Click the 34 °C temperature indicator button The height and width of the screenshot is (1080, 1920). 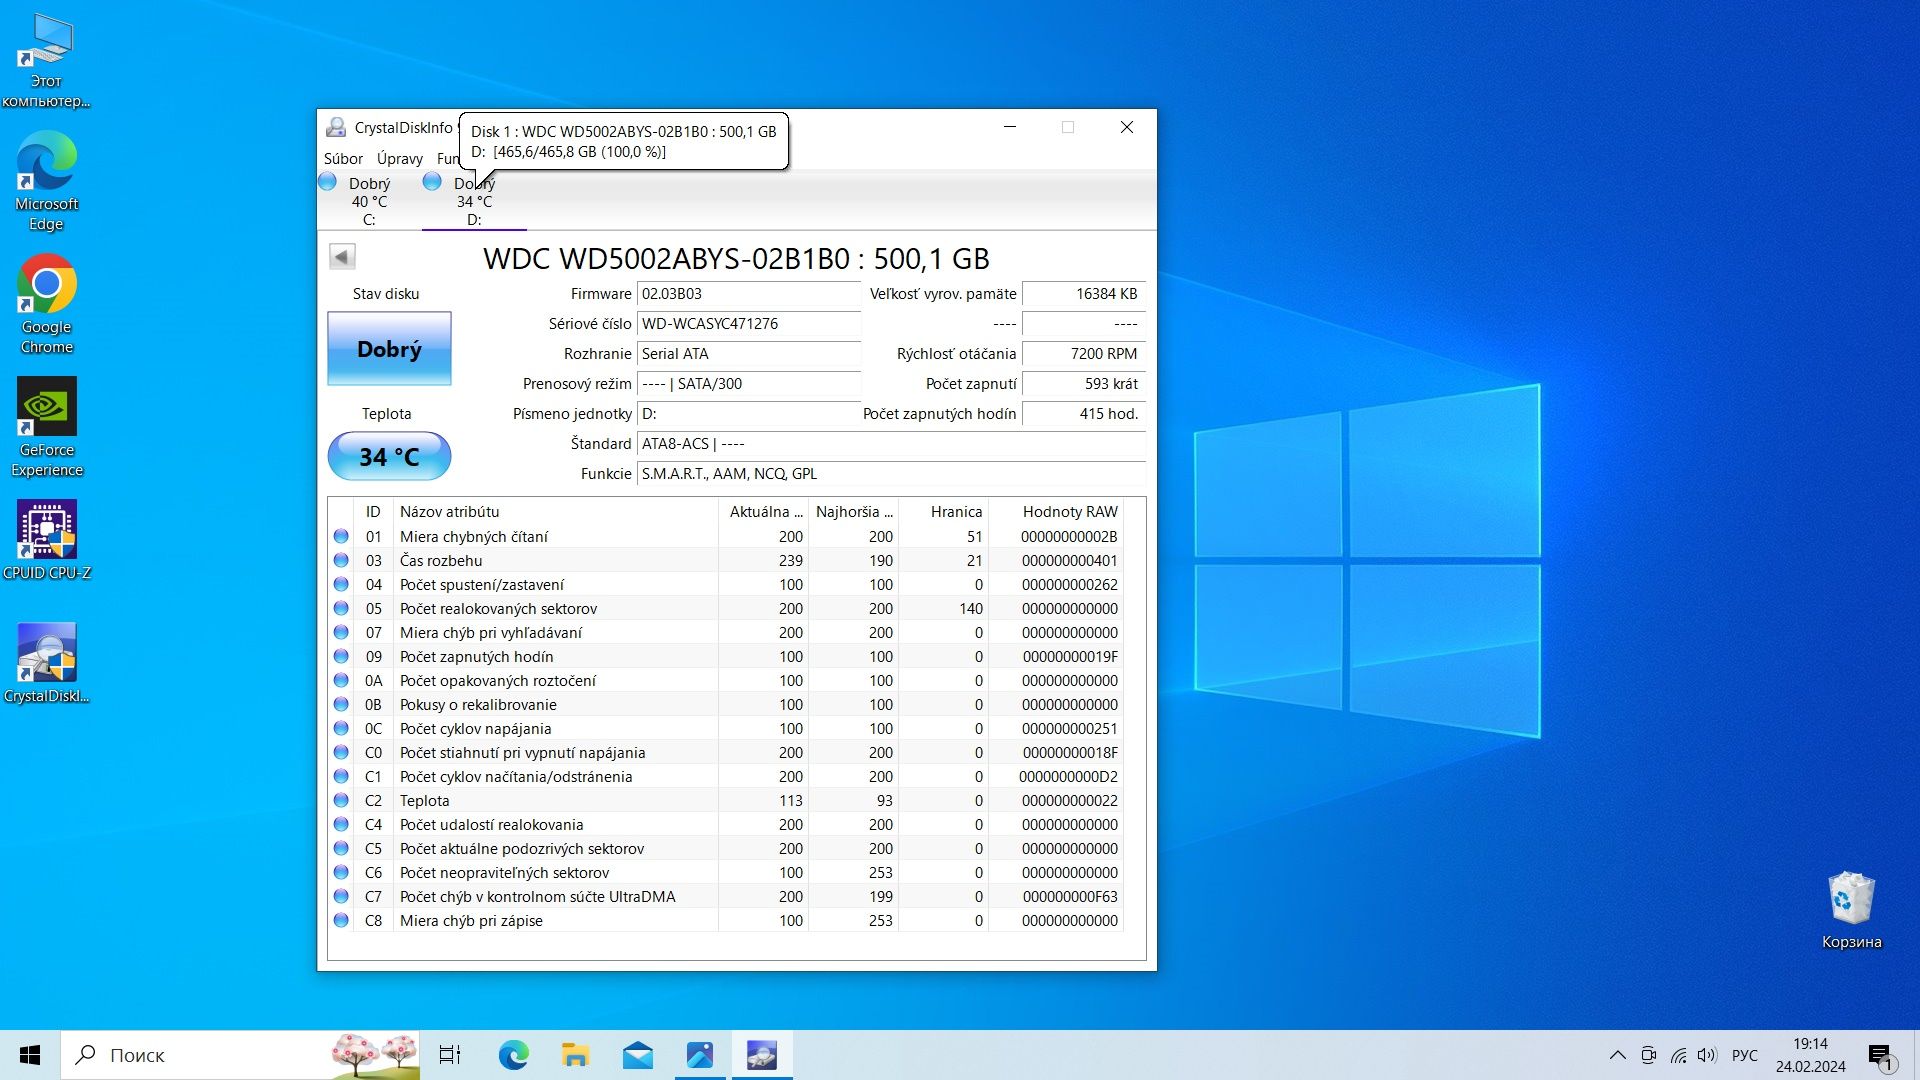[x=389, y=456]
